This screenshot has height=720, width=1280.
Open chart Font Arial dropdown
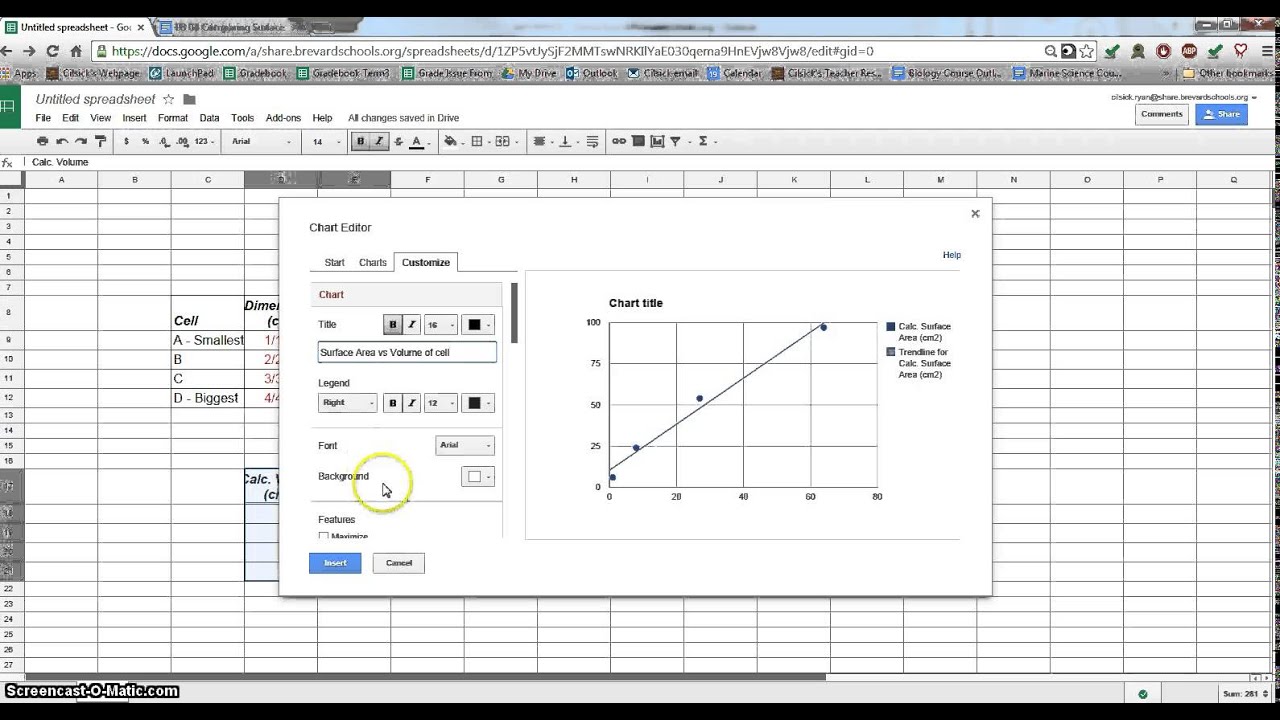point(465,445)
